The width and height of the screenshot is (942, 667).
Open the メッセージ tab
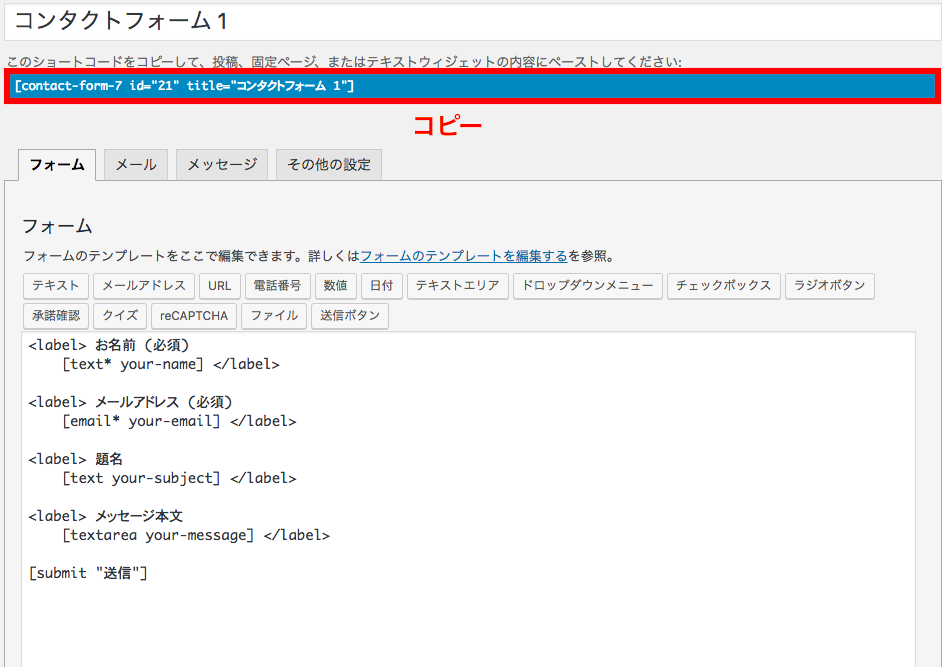click(x=222, y=165)
